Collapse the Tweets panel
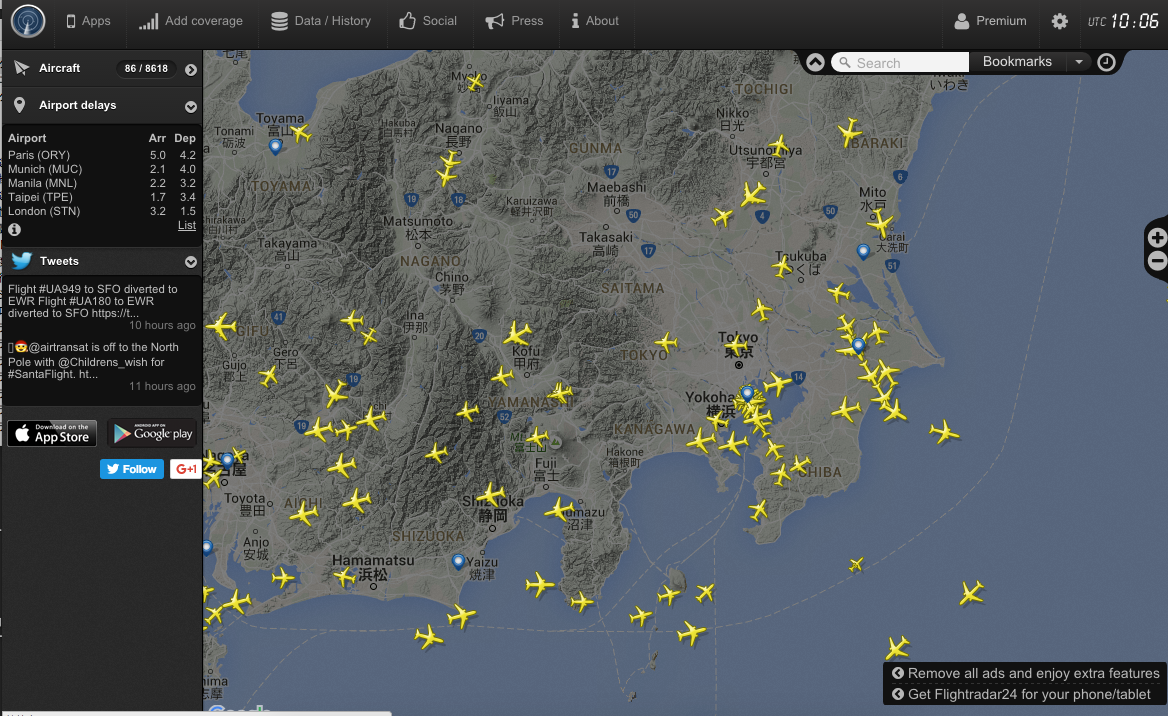1168x716 pixels. pyautogui.click(x=190, y=261)
